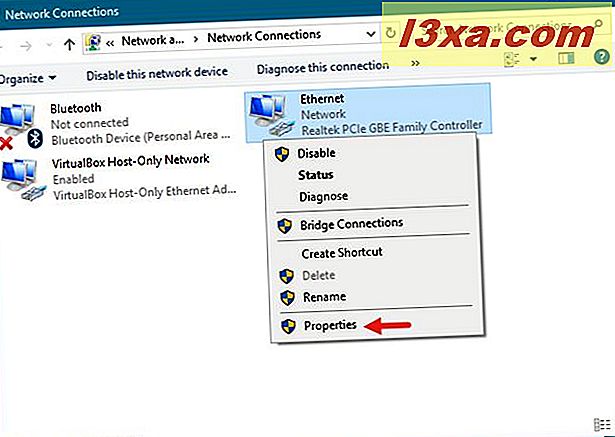615x437 pixels.
Task: Open the address bar history dropdown
Action: click(371, 35)
